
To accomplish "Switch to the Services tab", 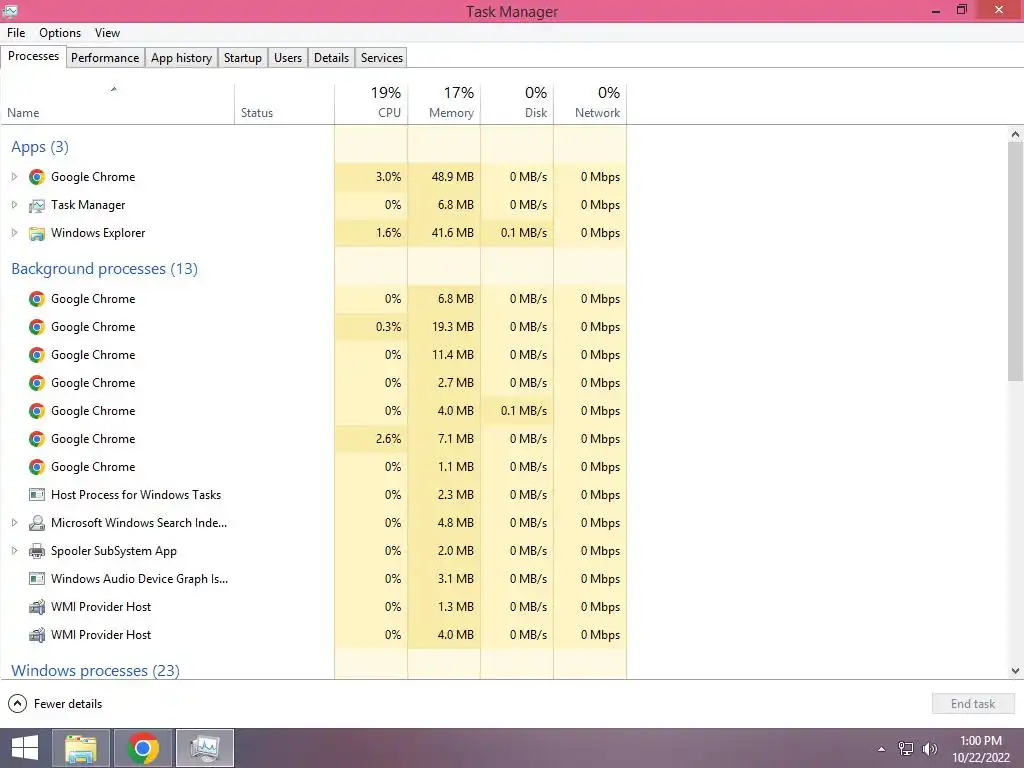I will 382,57.
